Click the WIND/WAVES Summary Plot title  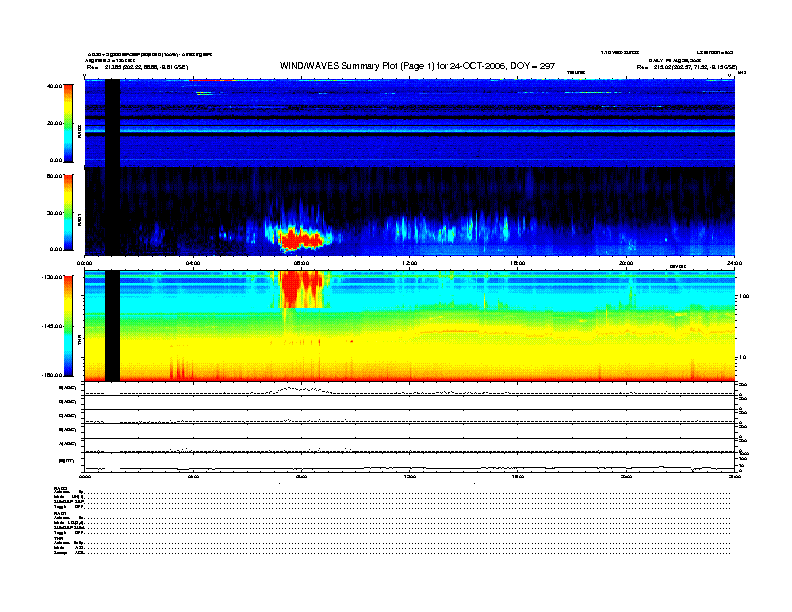(x=417, y=66)
